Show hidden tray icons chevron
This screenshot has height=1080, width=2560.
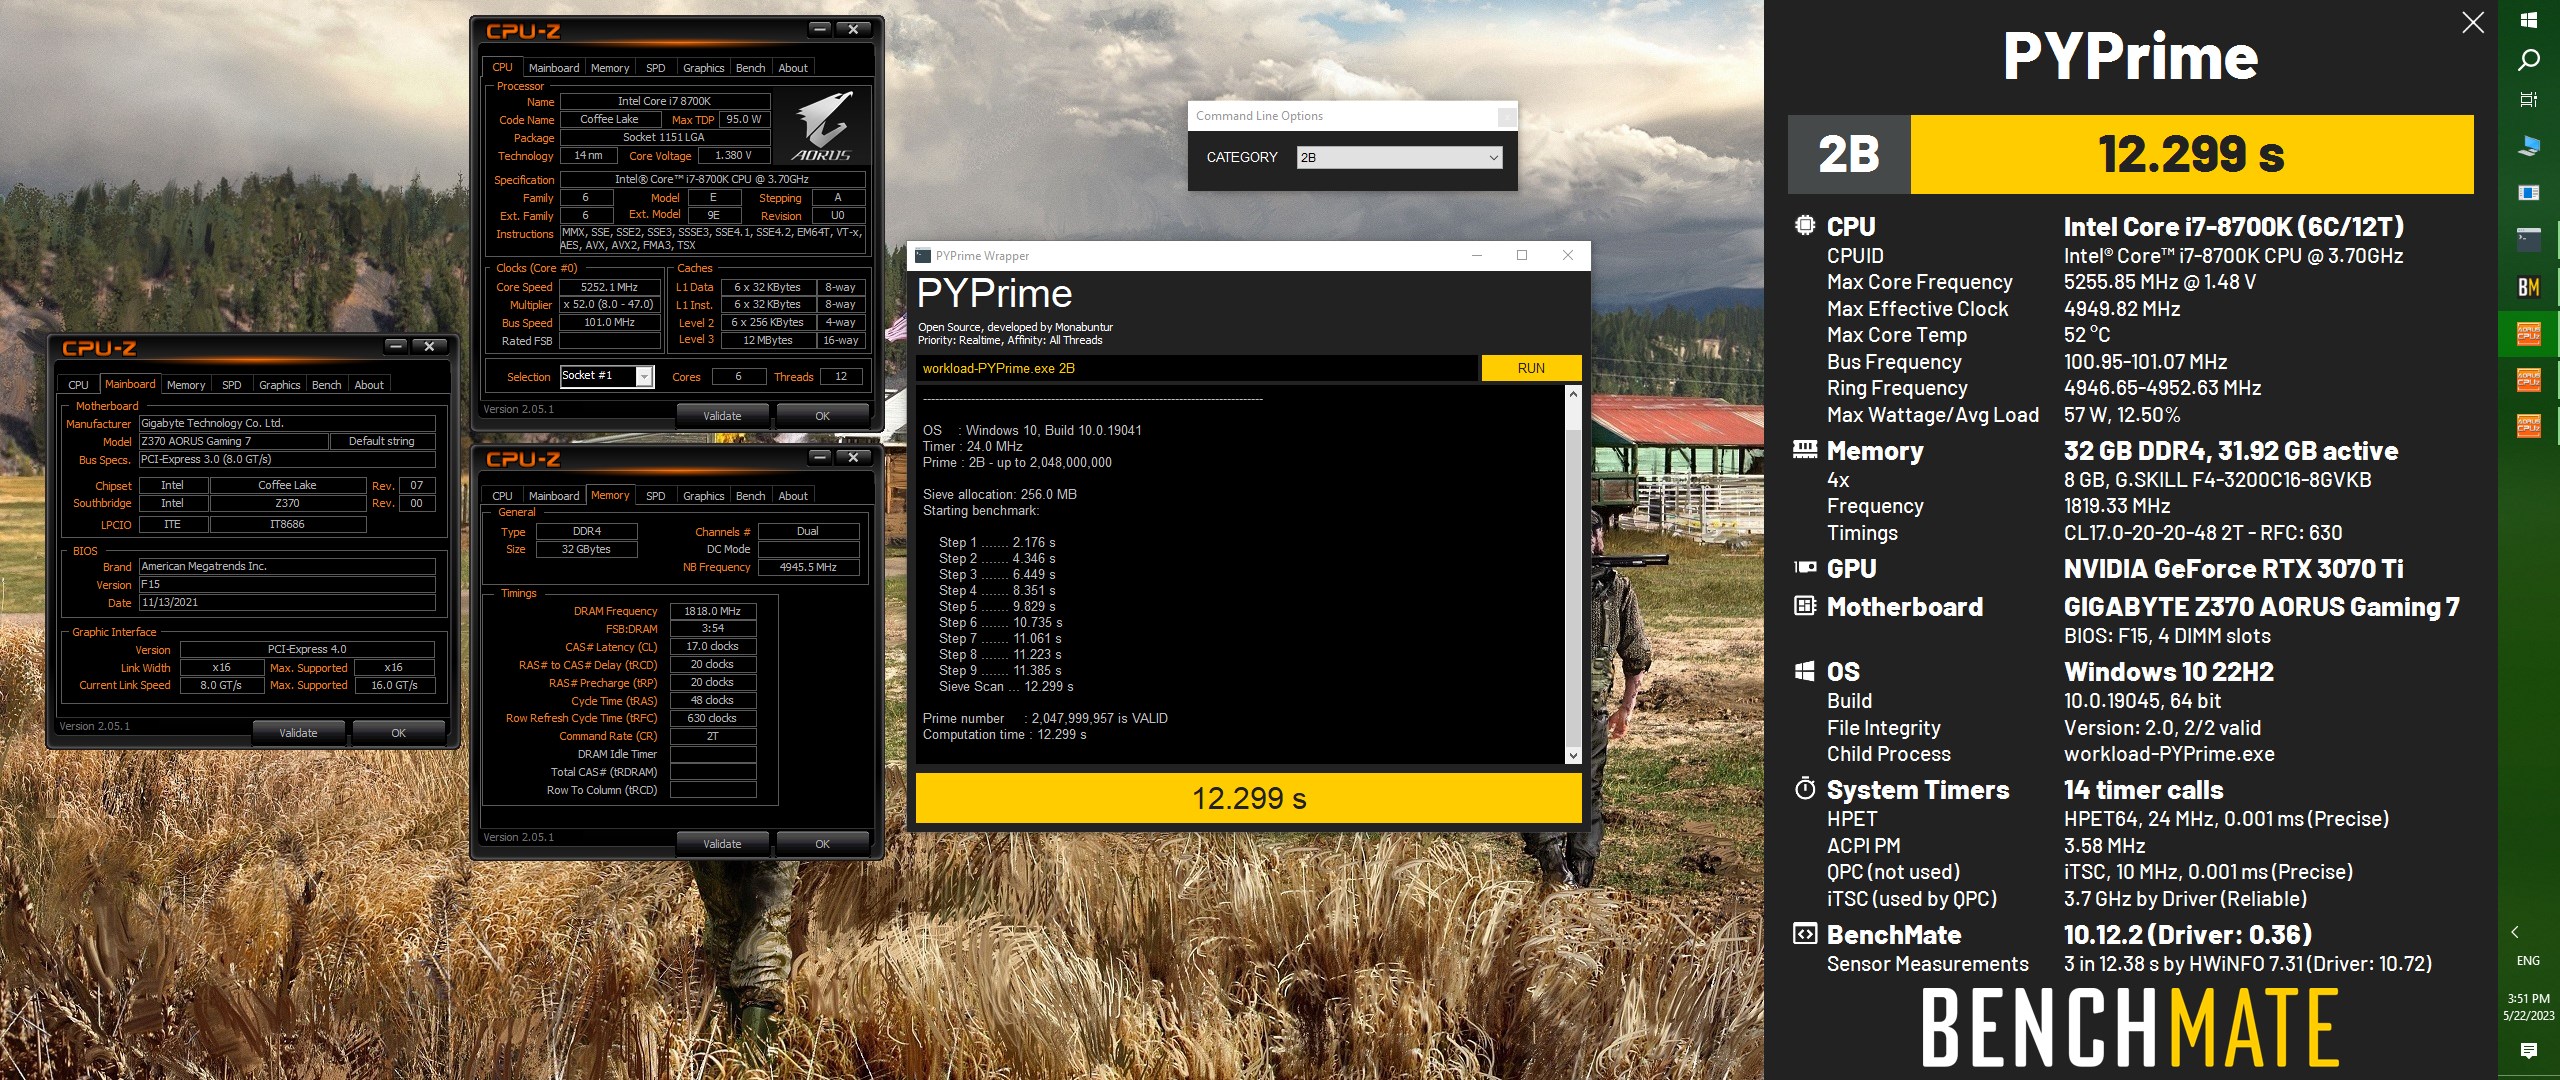[x=2515, y=932]
